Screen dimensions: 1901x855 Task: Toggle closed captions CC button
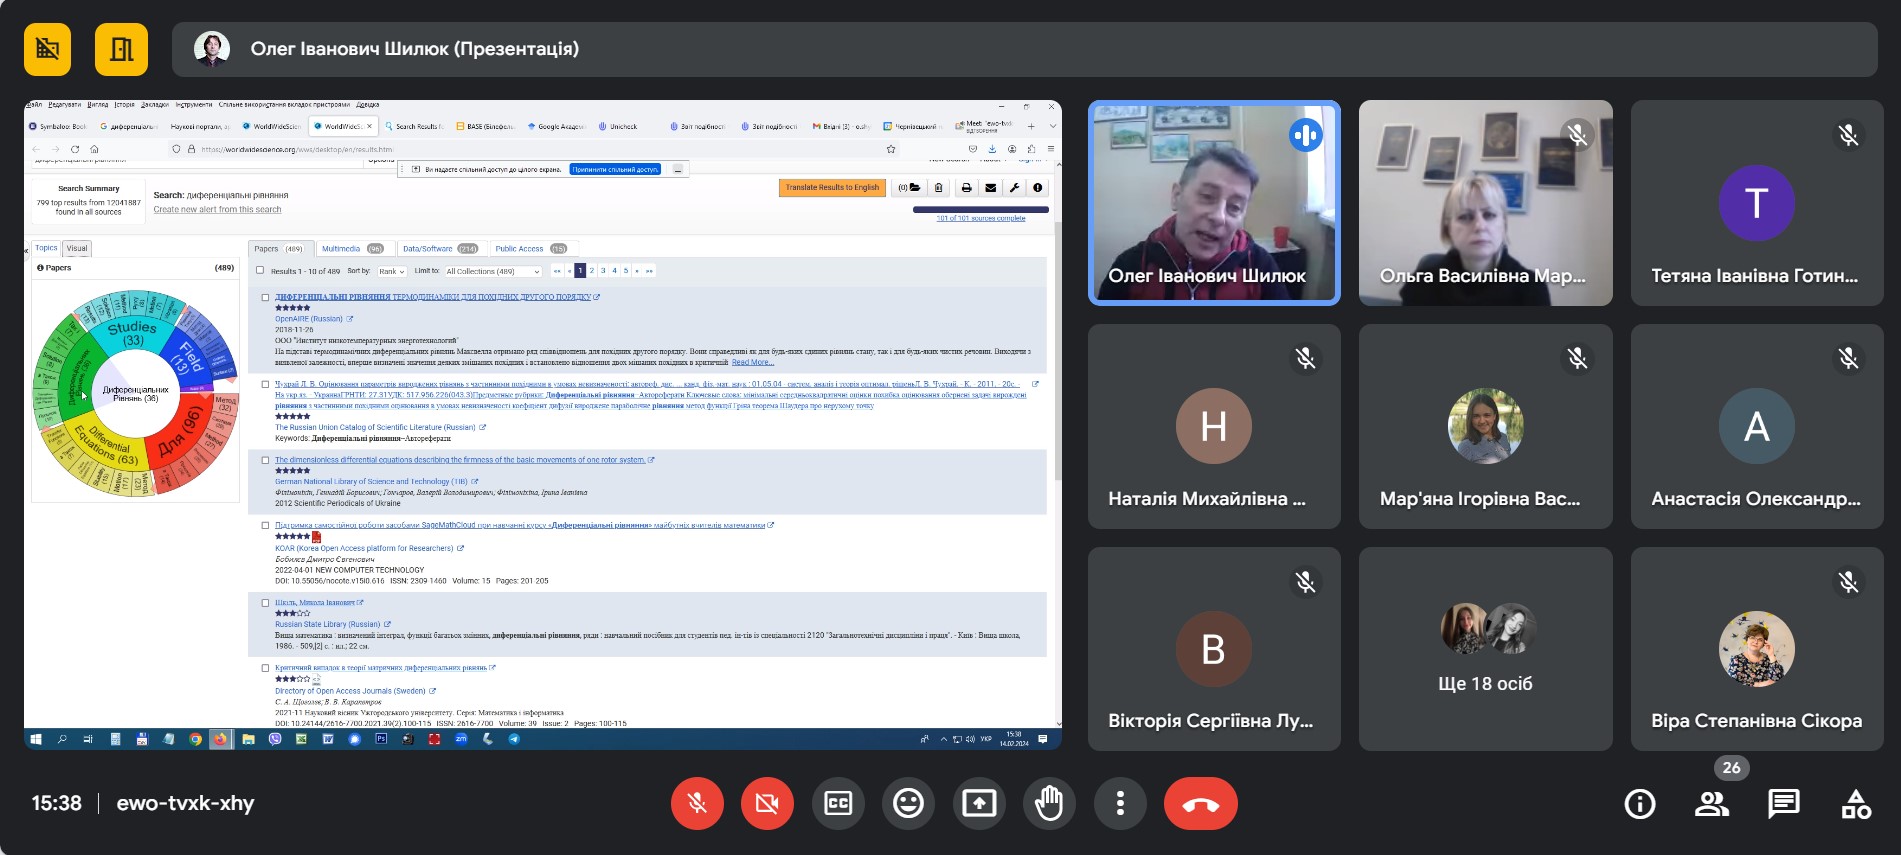(838, 803)
